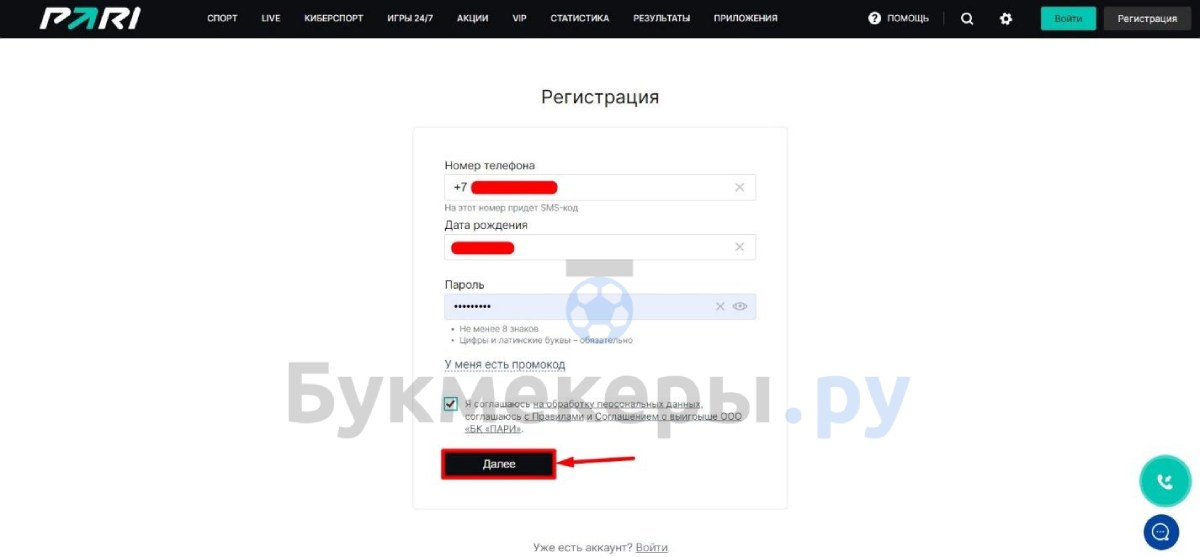The height and width of the screenshot is (557, 1200).
Task: Clear the password field
Action: 720,307
